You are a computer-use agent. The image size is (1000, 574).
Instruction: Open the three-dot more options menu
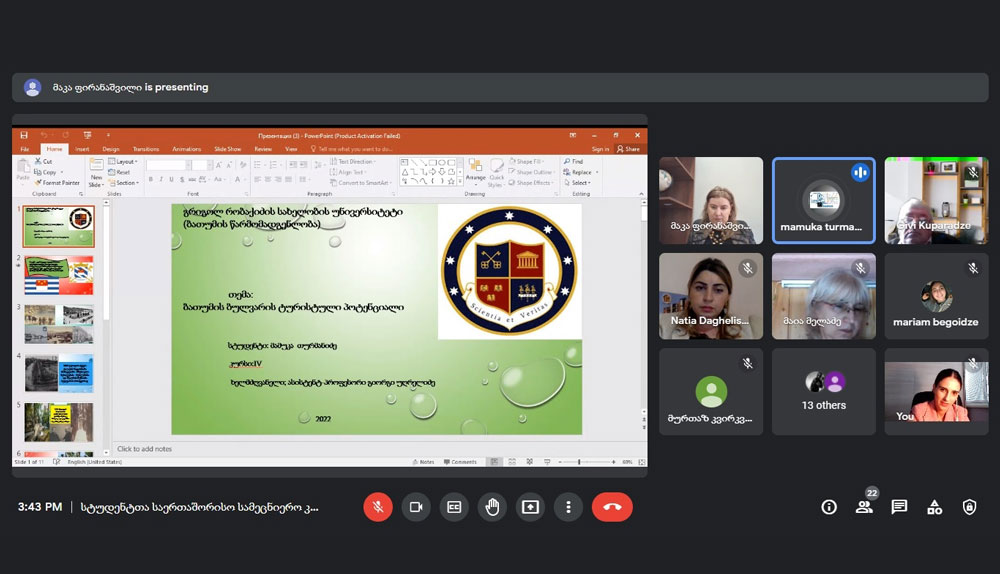click(568, 507)
